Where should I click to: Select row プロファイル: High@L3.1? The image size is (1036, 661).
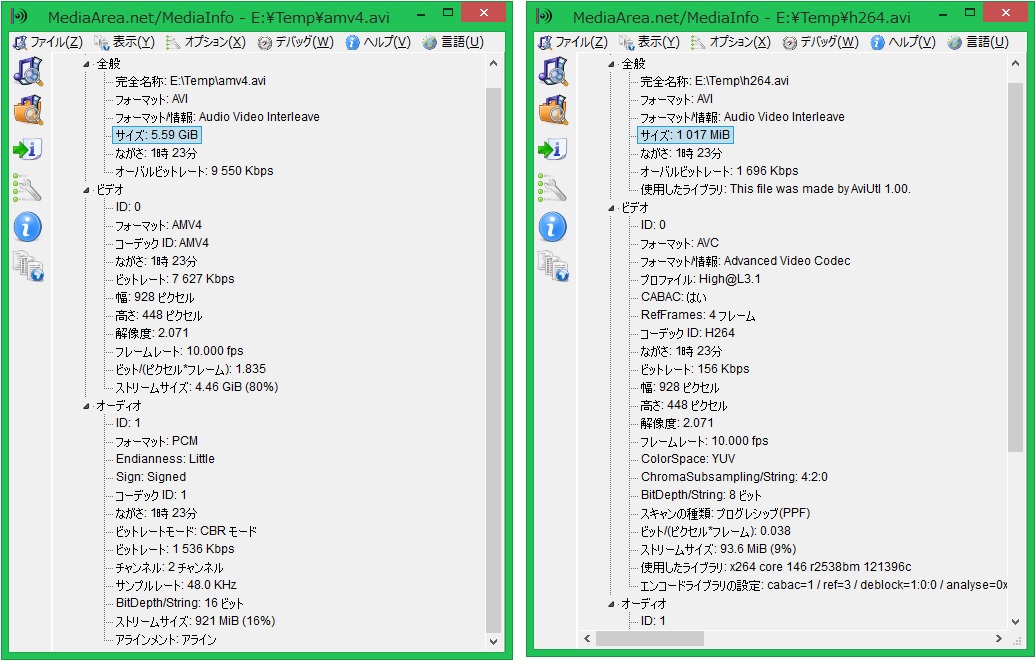[x=700, y=279]
